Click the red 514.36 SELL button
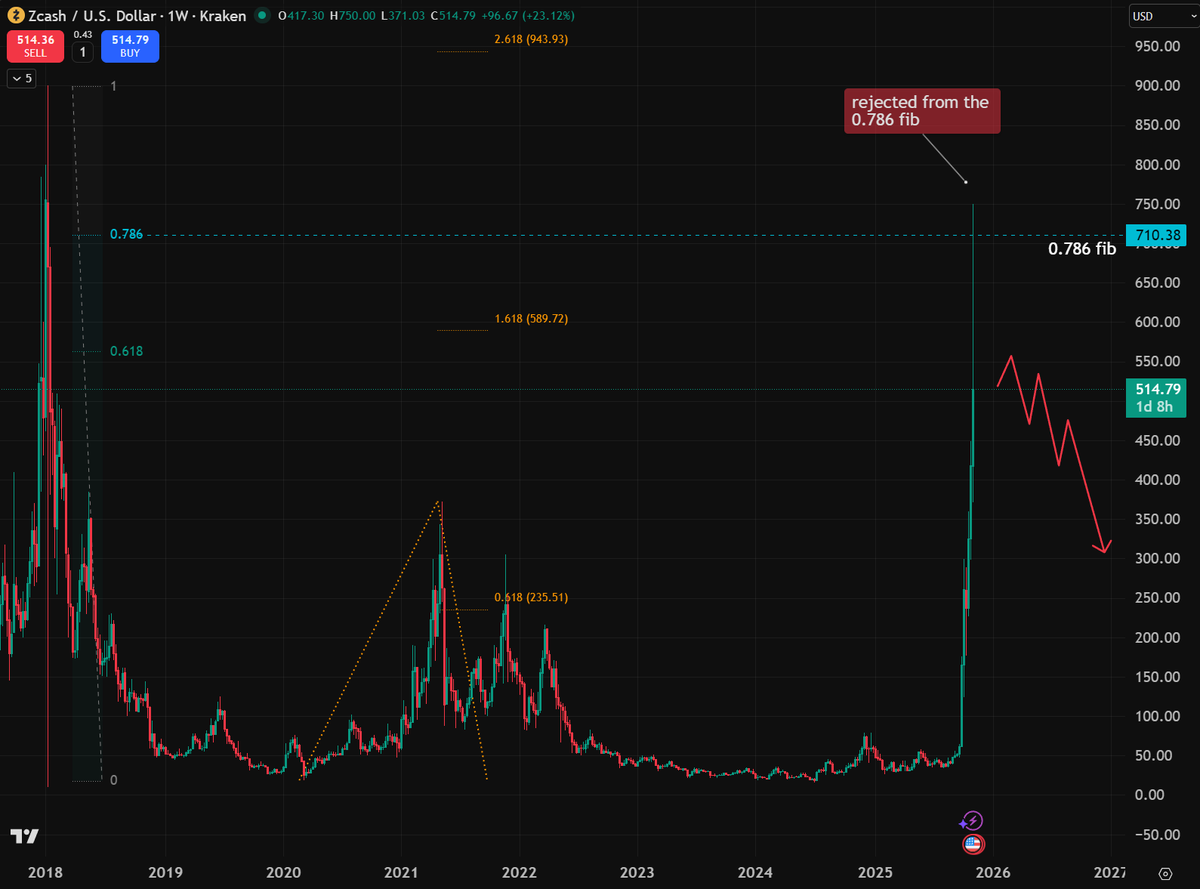 (35, 46)
